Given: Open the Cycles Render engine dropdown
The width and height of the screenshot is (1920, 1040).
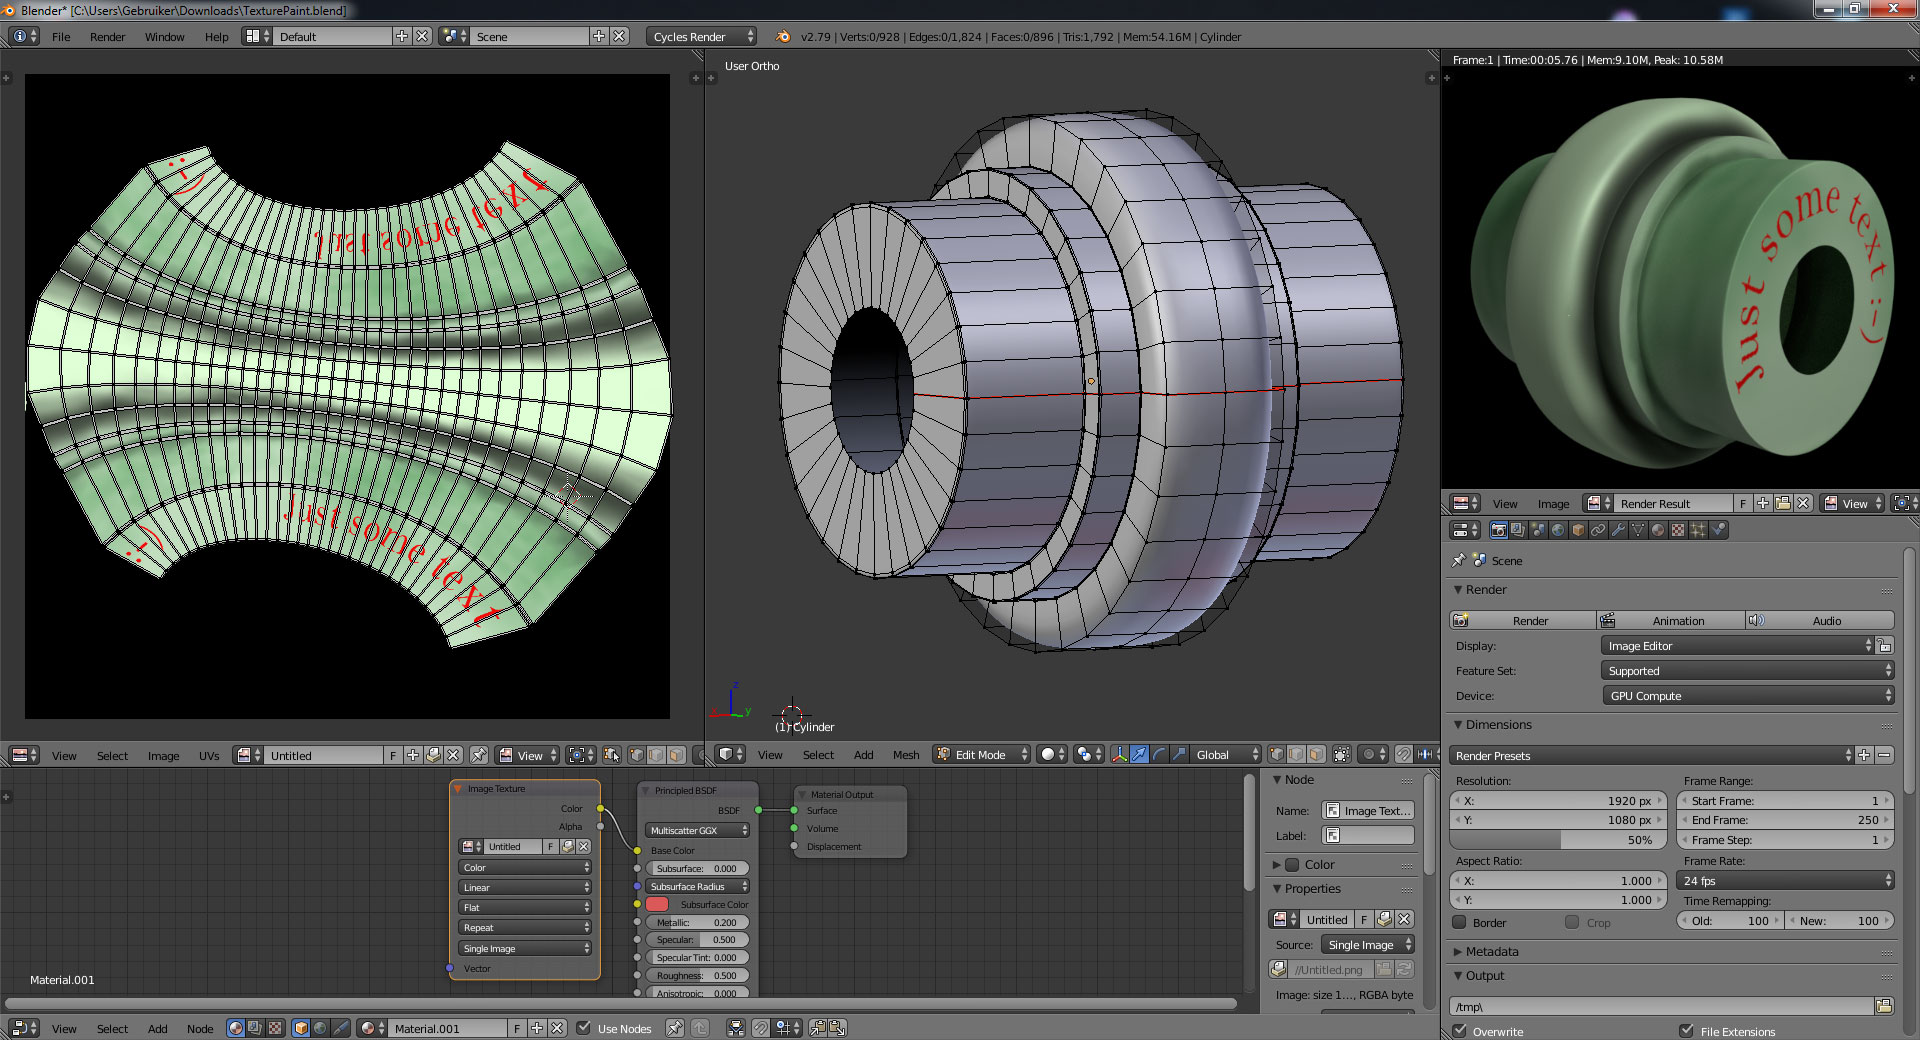Looking at the screenshot, I should tap(701, 37).
